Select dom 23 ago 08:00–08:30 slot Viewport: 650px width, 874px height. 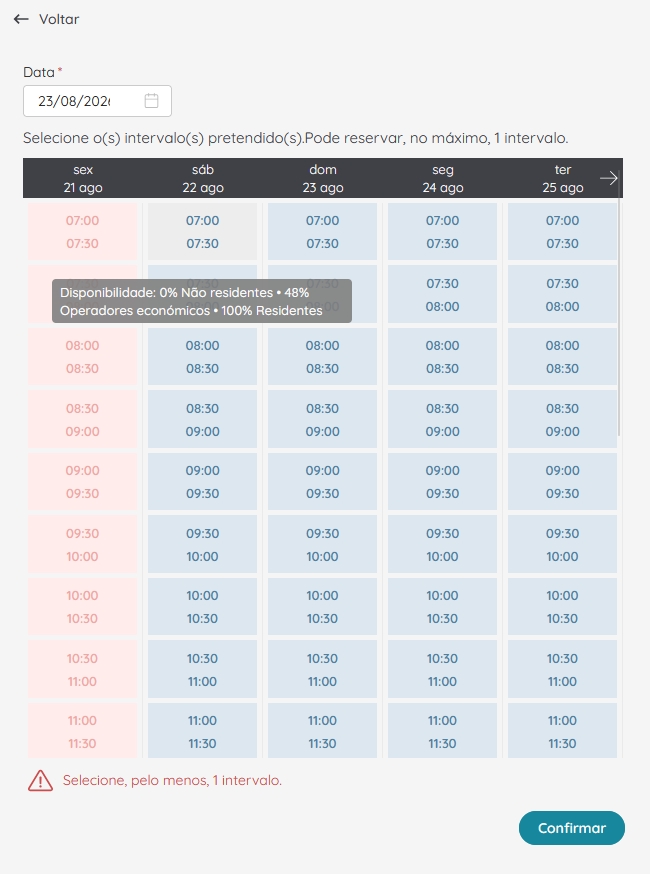tap(322, 357)
